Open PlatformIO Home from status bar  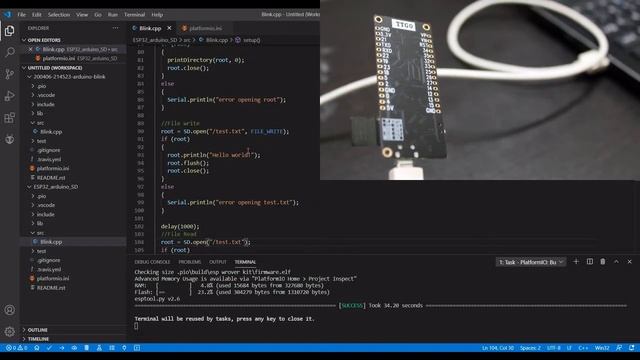pyautogui.click(x=37, y=348)
